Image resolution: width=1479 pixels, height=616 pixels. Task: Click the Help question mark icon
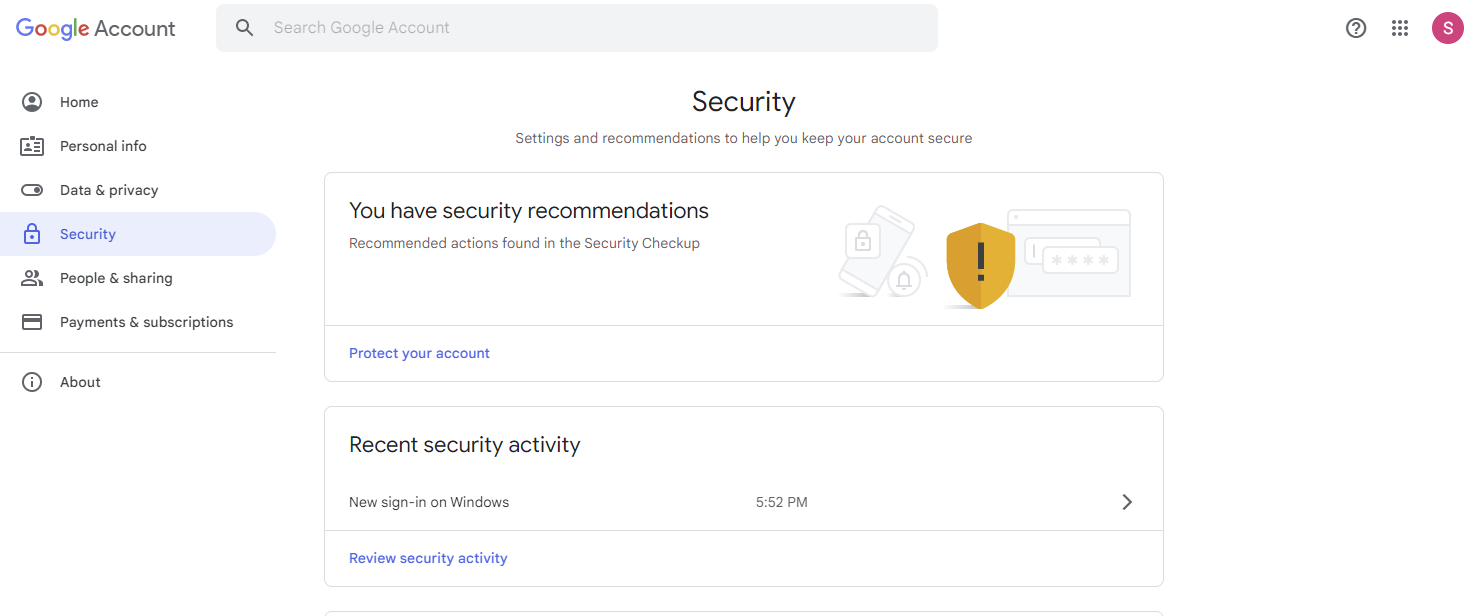(1356, 28)
